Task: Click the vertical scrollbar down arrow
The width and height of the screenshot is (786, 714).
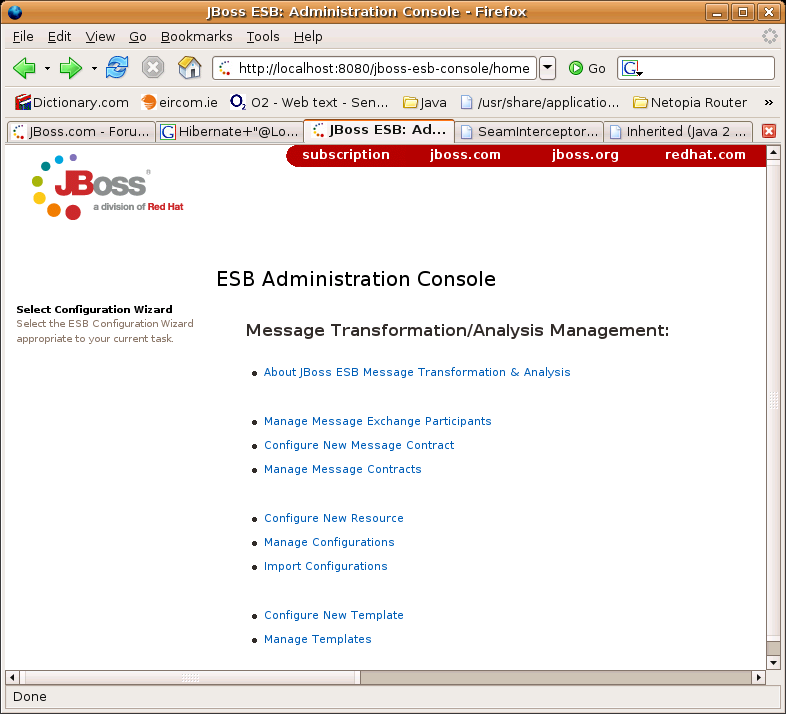Action: click(x=773, y=662)
